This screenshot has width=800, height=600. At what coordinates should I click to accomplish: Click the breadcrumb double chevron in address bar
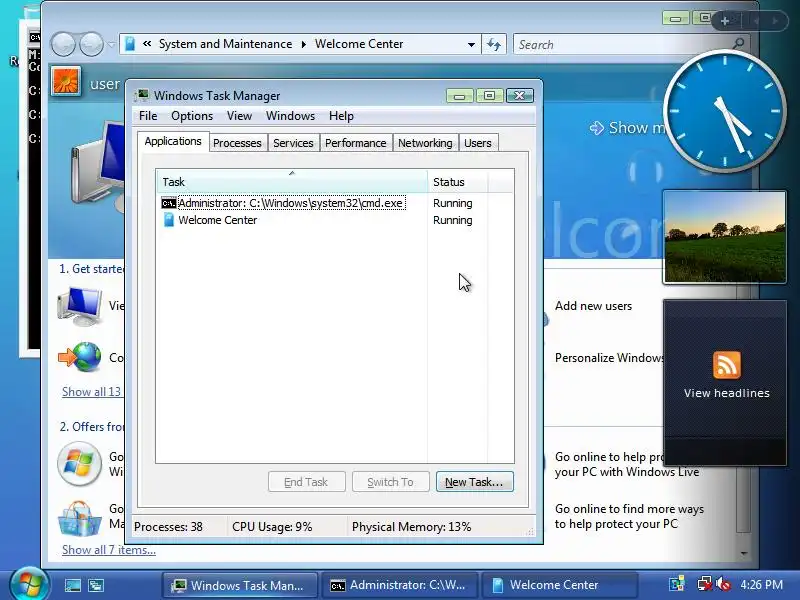pos(147,44)
